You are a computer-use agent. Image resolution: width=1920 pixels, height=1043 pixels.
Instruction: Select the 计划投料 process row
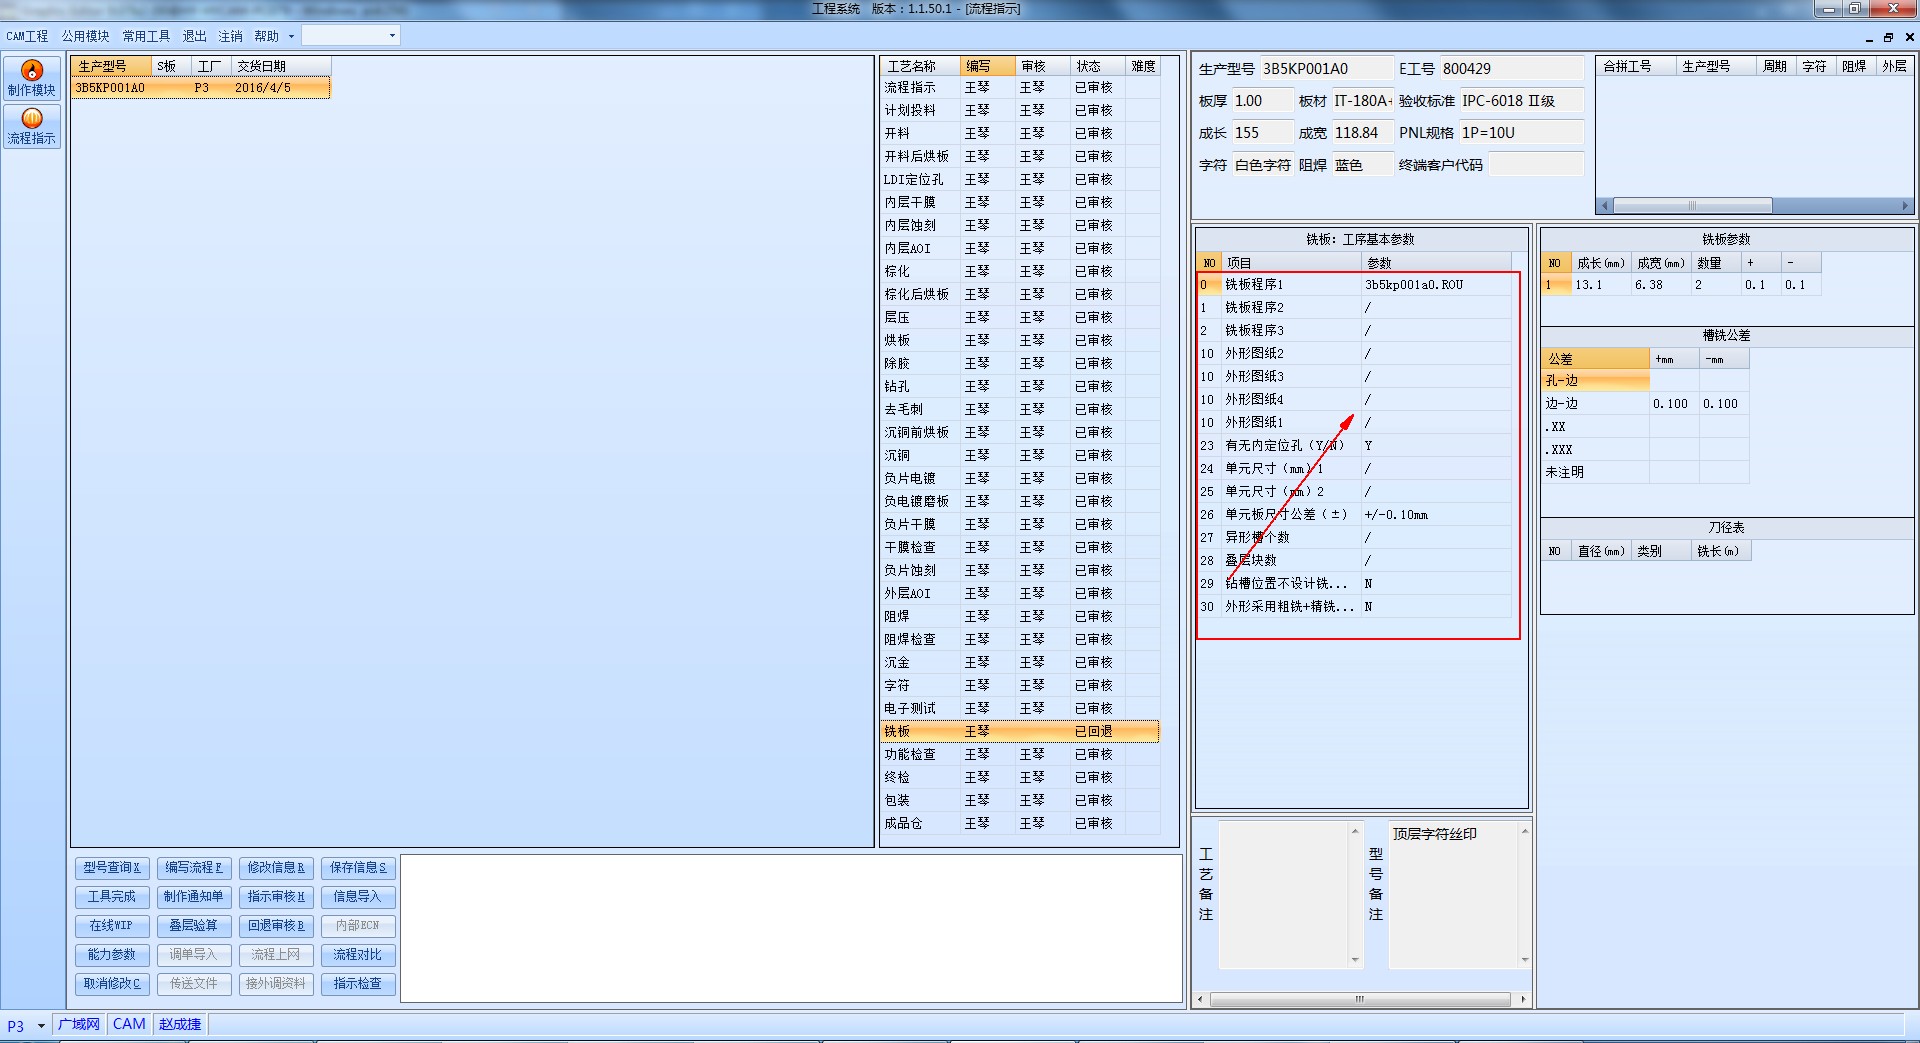pyautogui.click(x=1020, y=111)
